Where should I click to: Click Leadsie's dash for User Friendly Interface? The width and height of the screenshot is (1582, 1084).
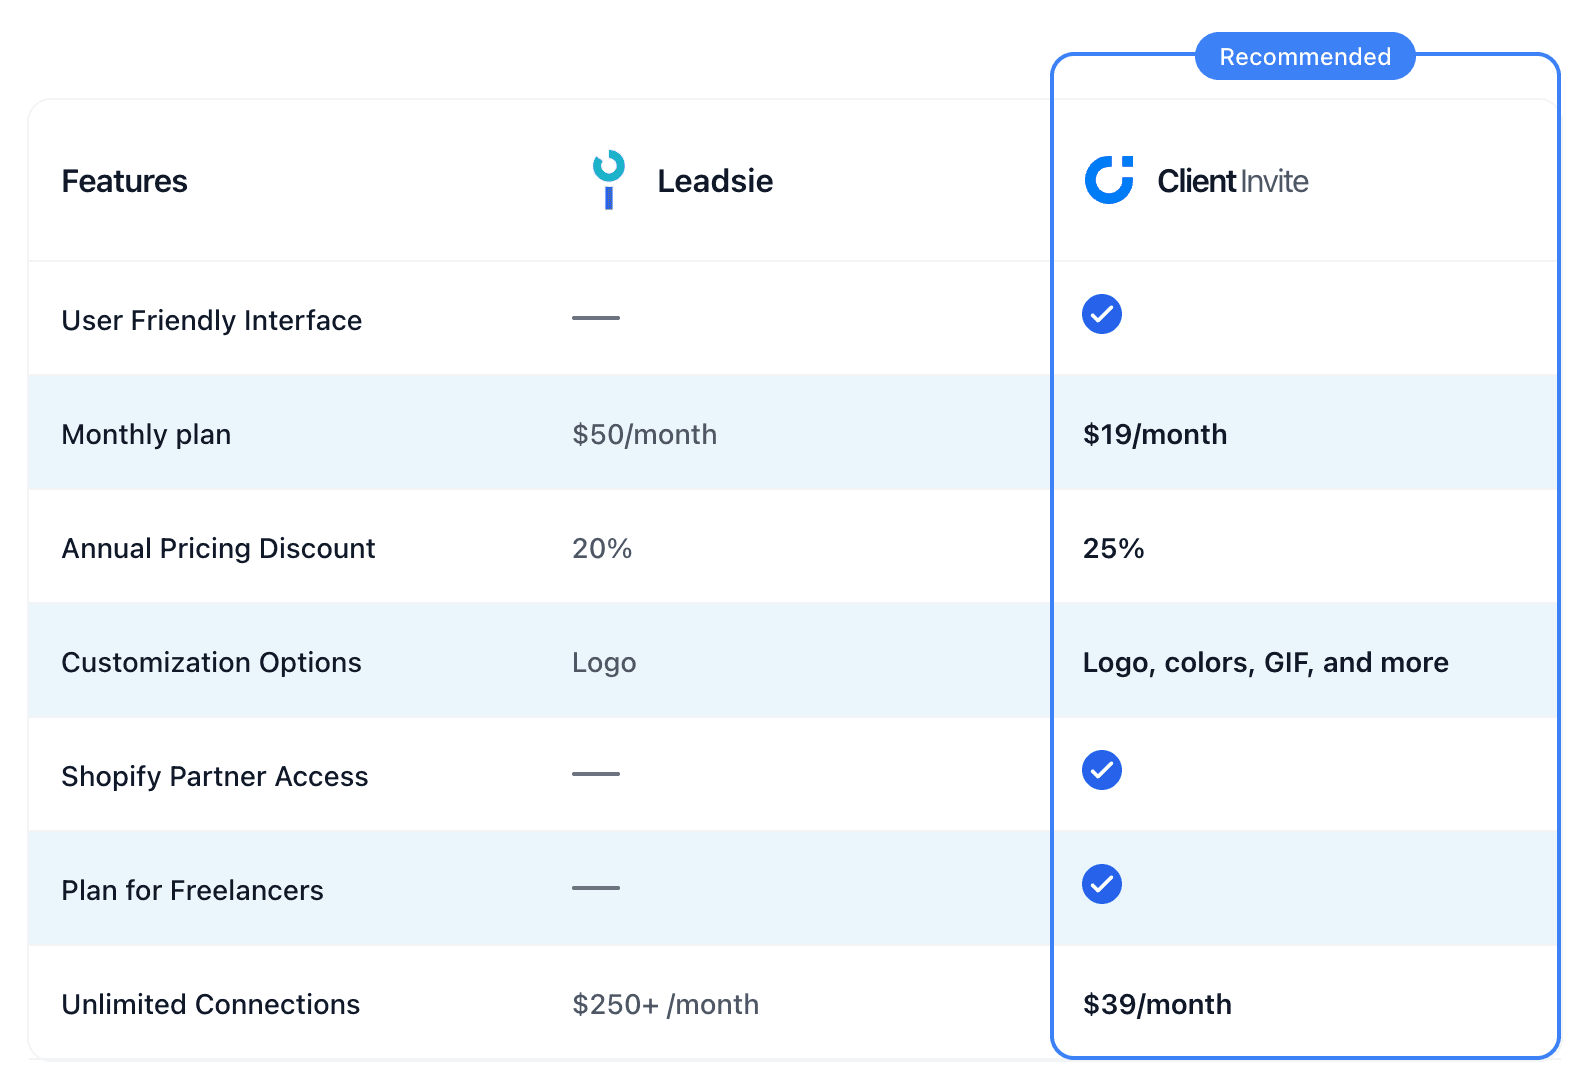pos(595,318)
